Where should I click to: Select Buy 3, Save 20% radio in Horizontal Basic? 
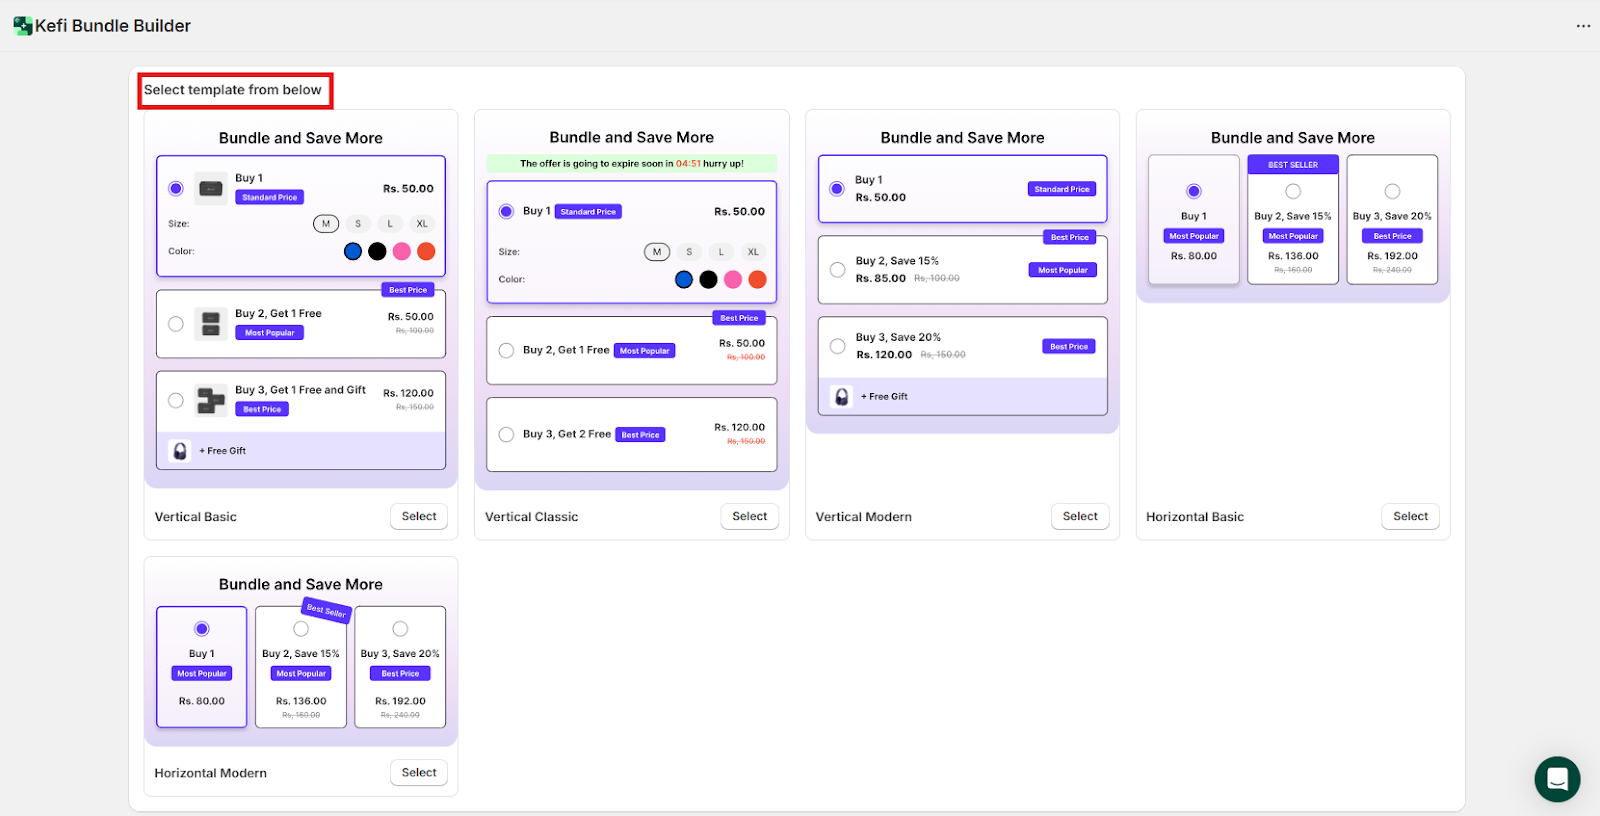coord(1392,191)
